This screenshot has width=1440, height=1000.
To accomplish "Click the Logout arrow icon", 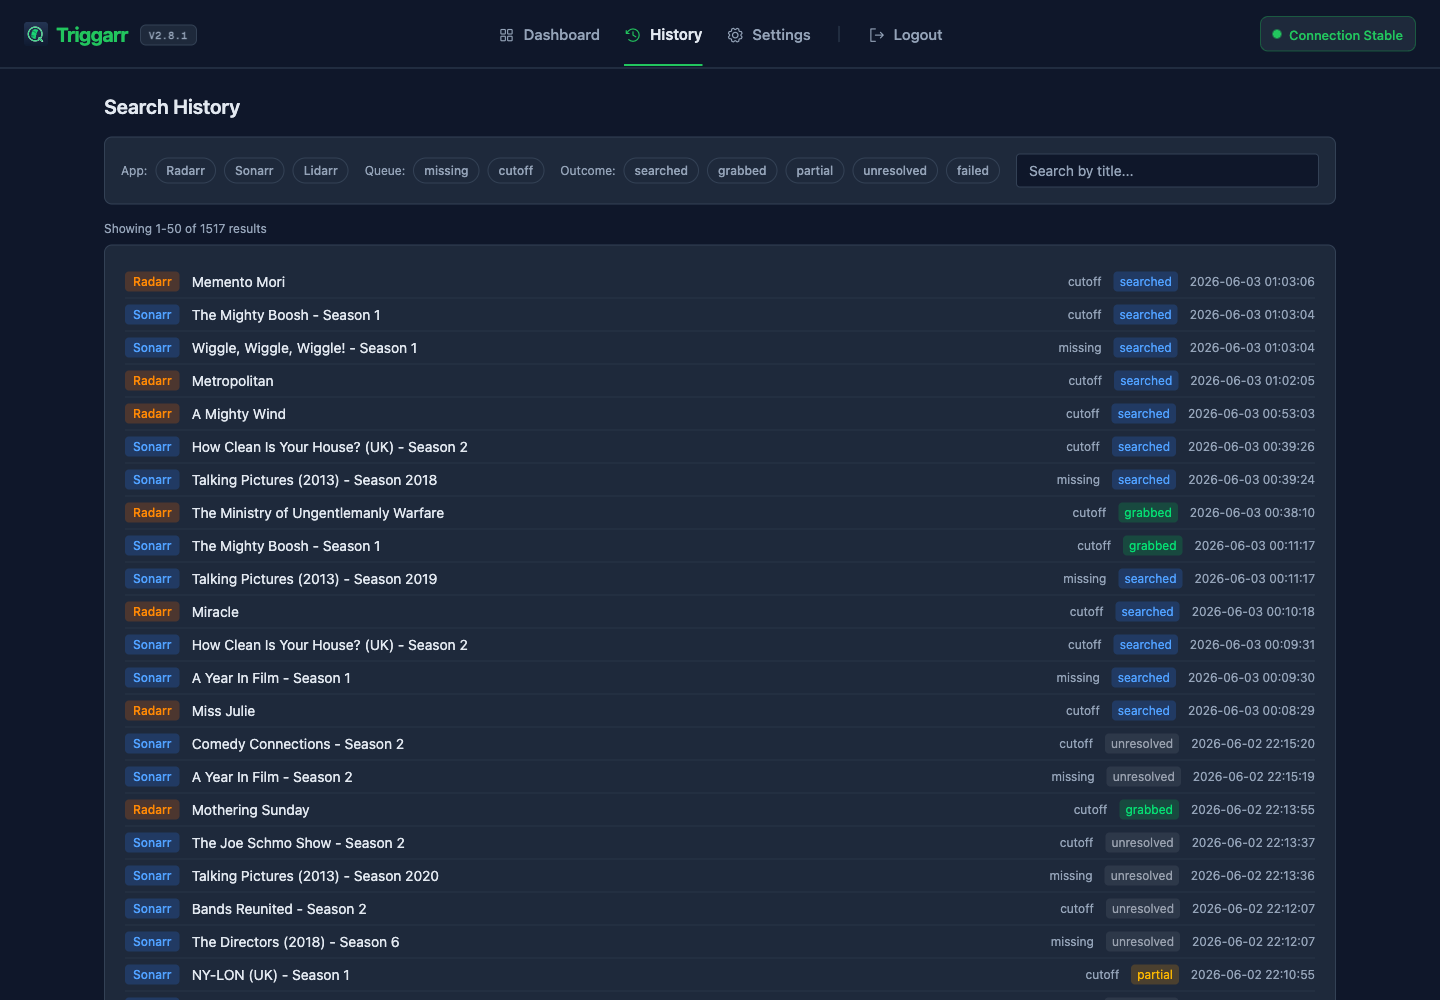I will (877, 35).
